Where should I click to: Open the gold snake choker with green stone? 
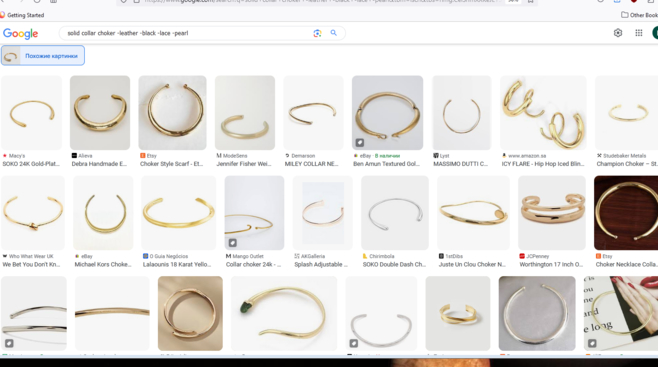(284, 313)
